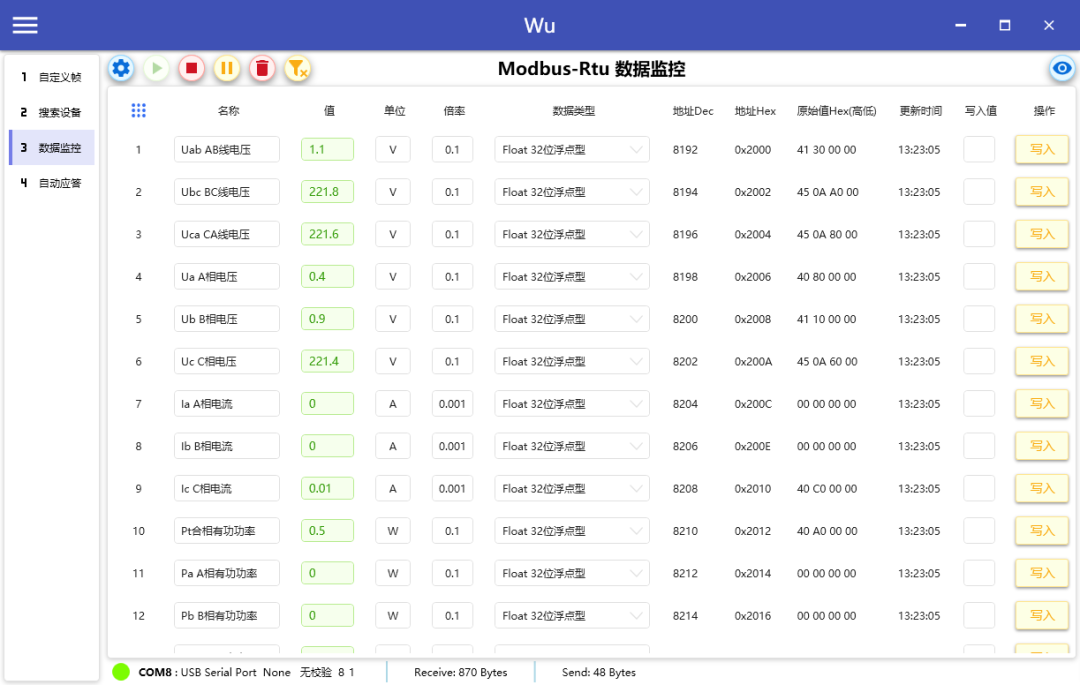The image size is (1080, 685).
Task: Toggle the eye visibility icon at top right
Action: [1061, 69]
